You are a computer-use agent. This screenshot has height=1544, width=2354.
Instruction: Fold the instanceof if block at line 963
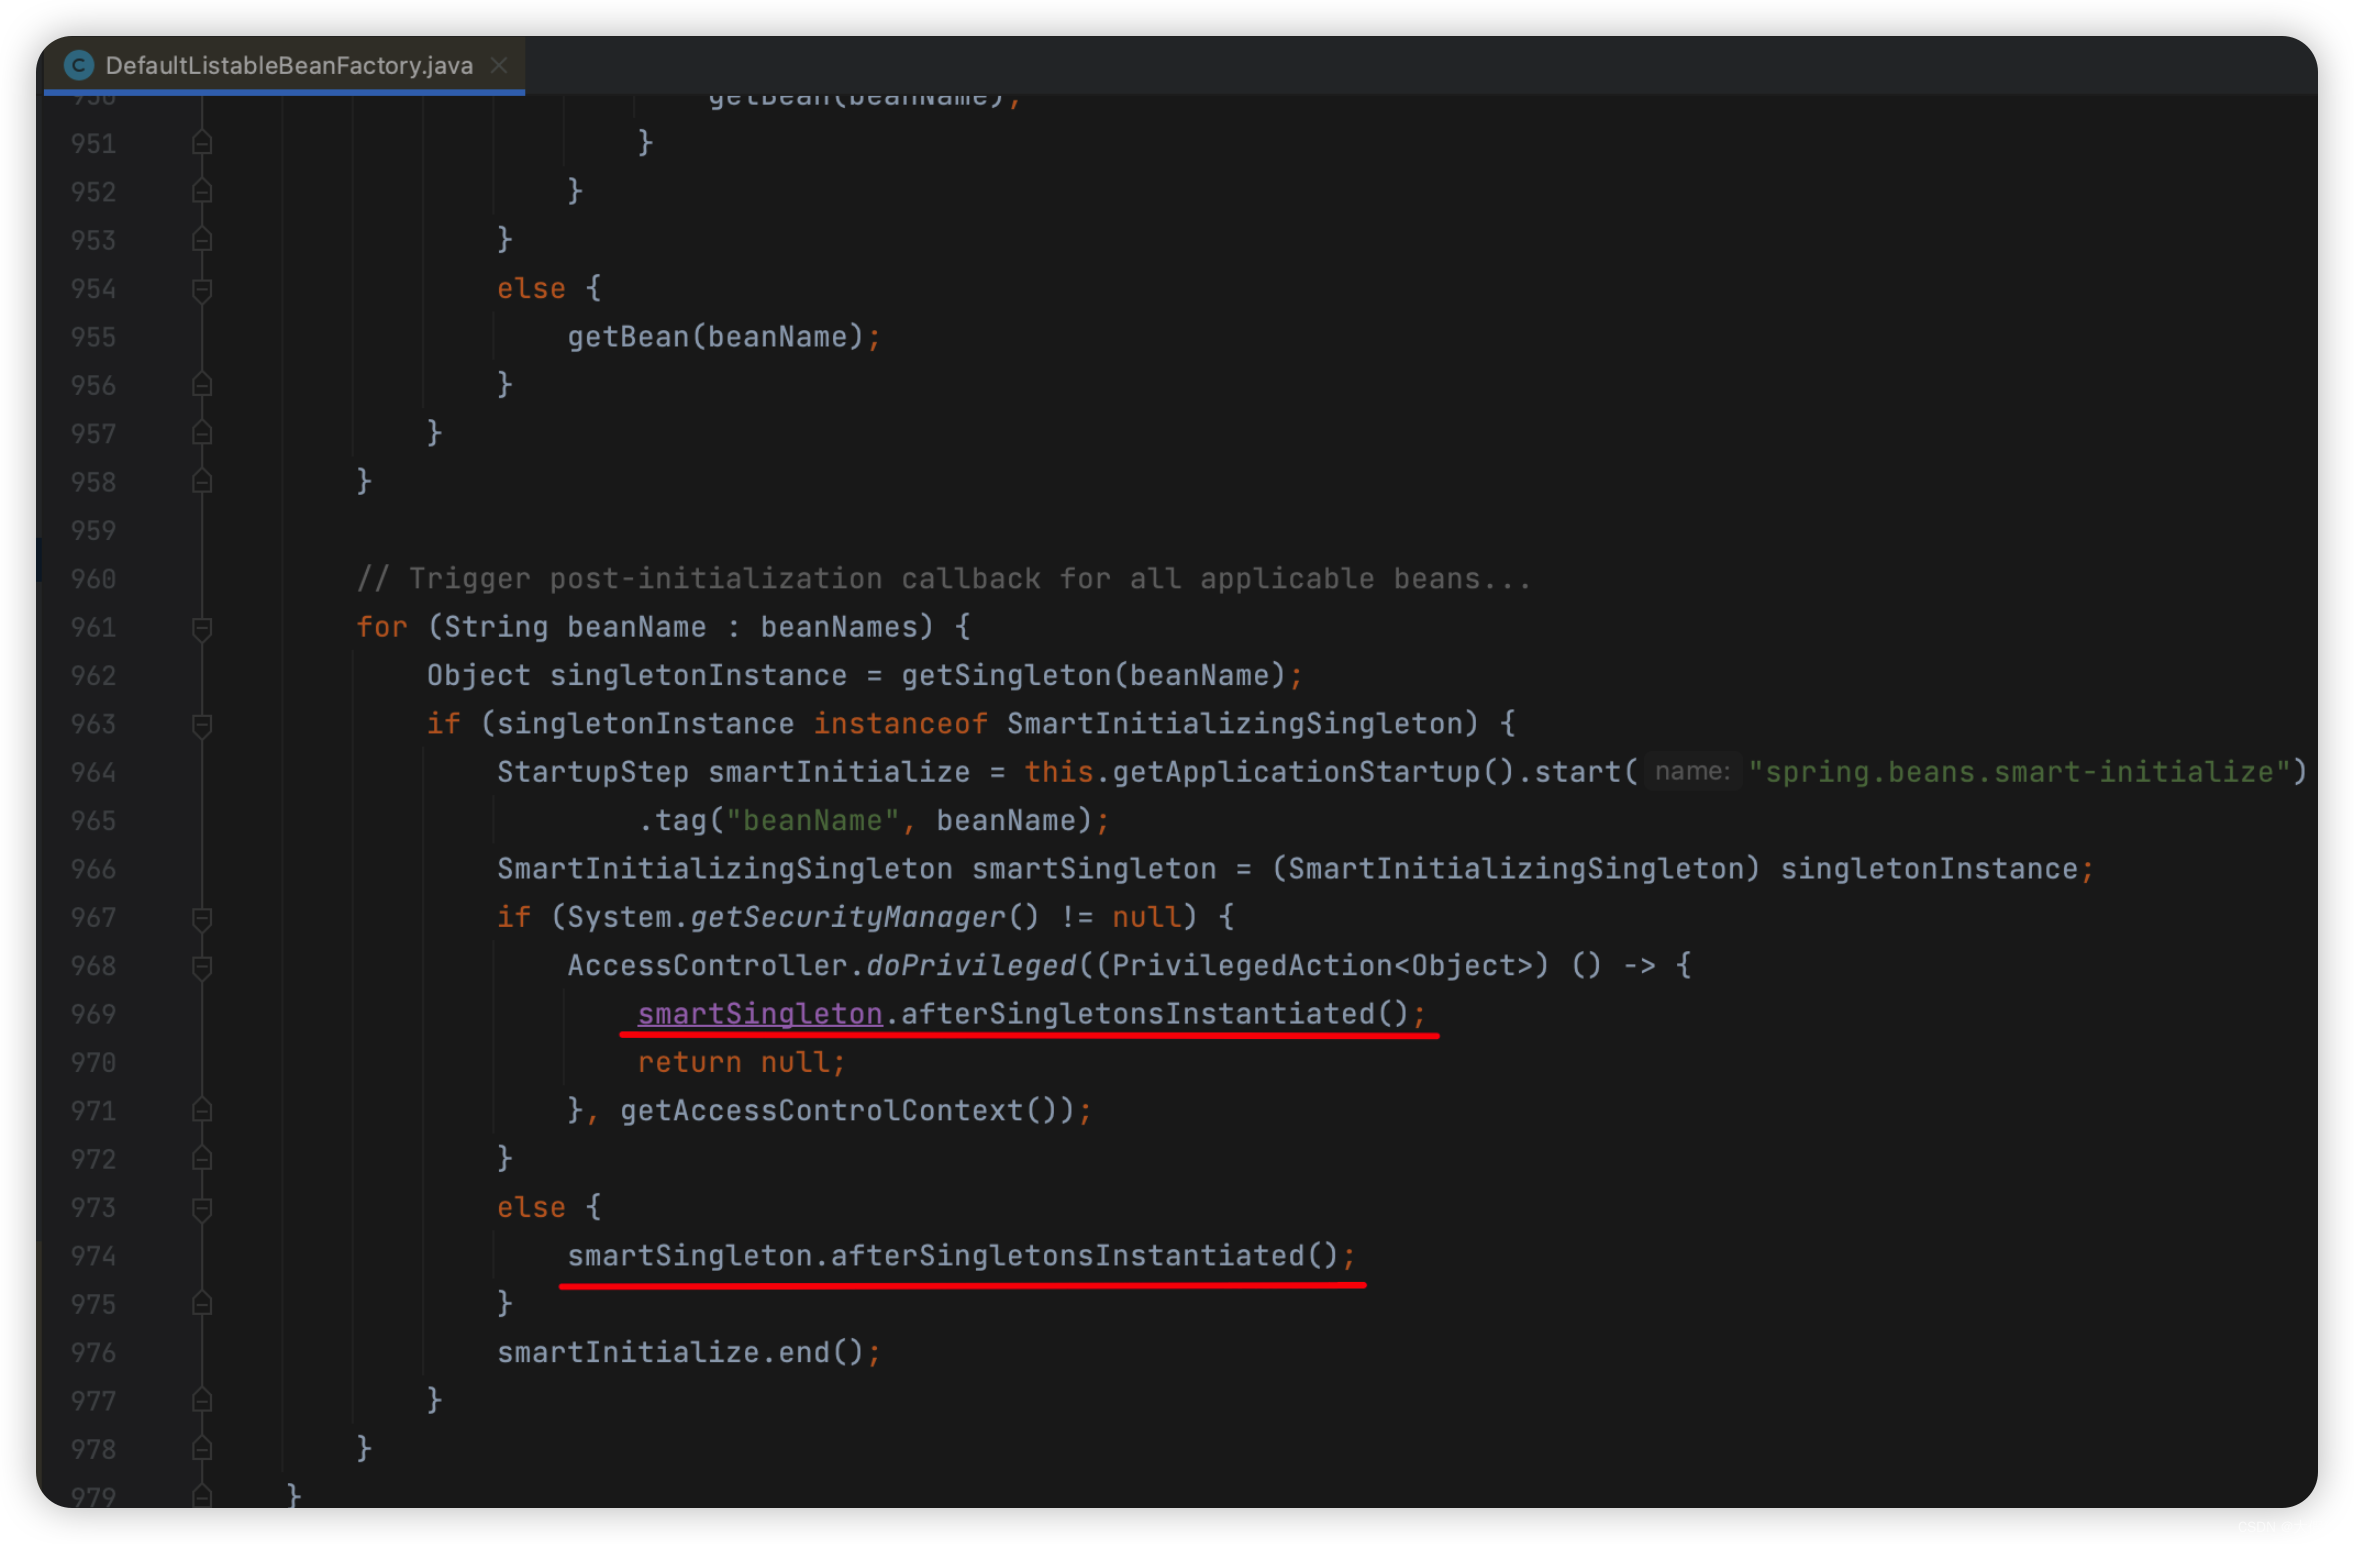tap(202, 724)
